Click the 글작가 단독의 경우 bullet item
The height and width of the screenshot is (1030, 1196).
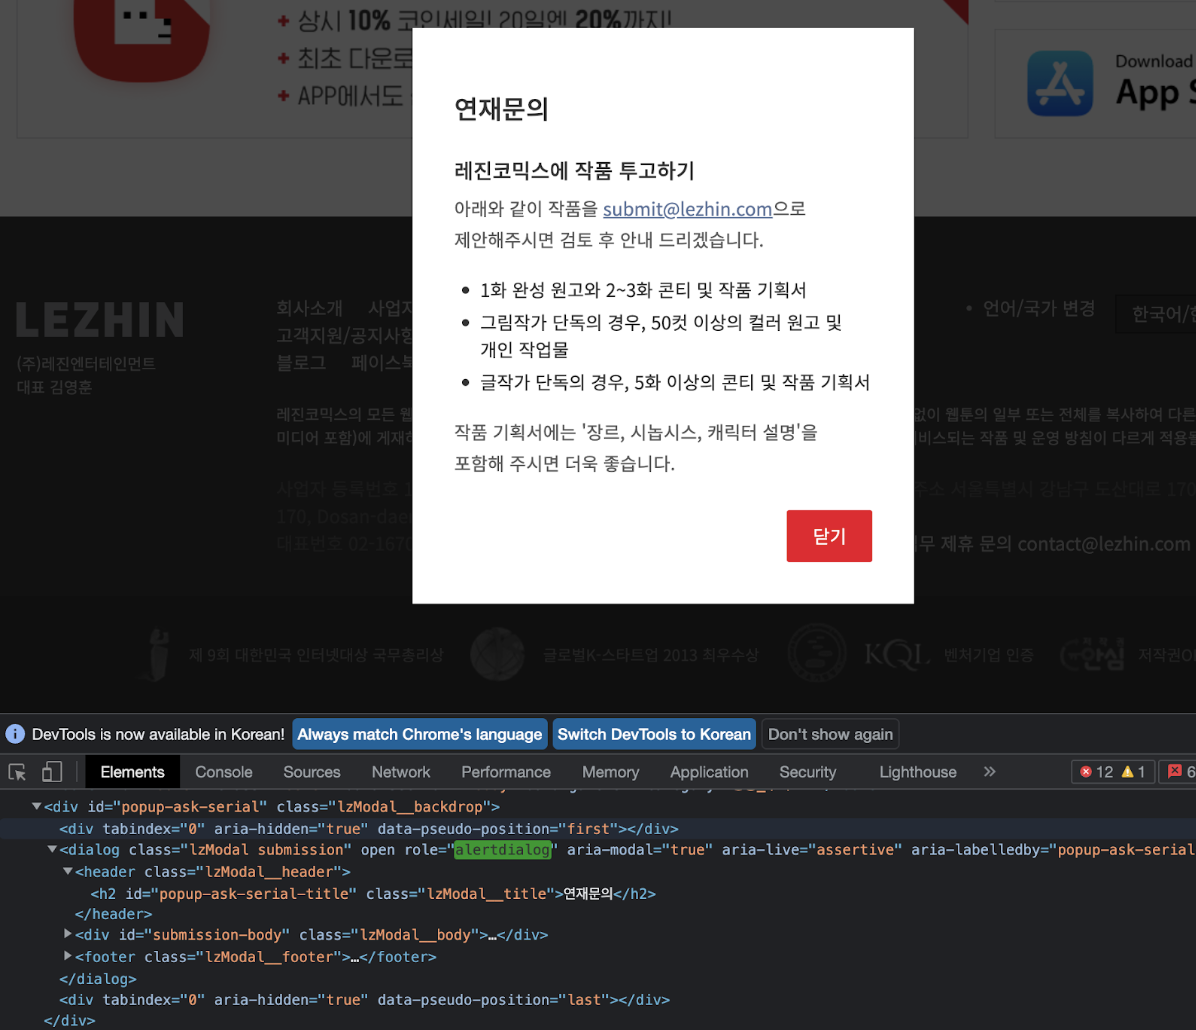coord(675,382)
